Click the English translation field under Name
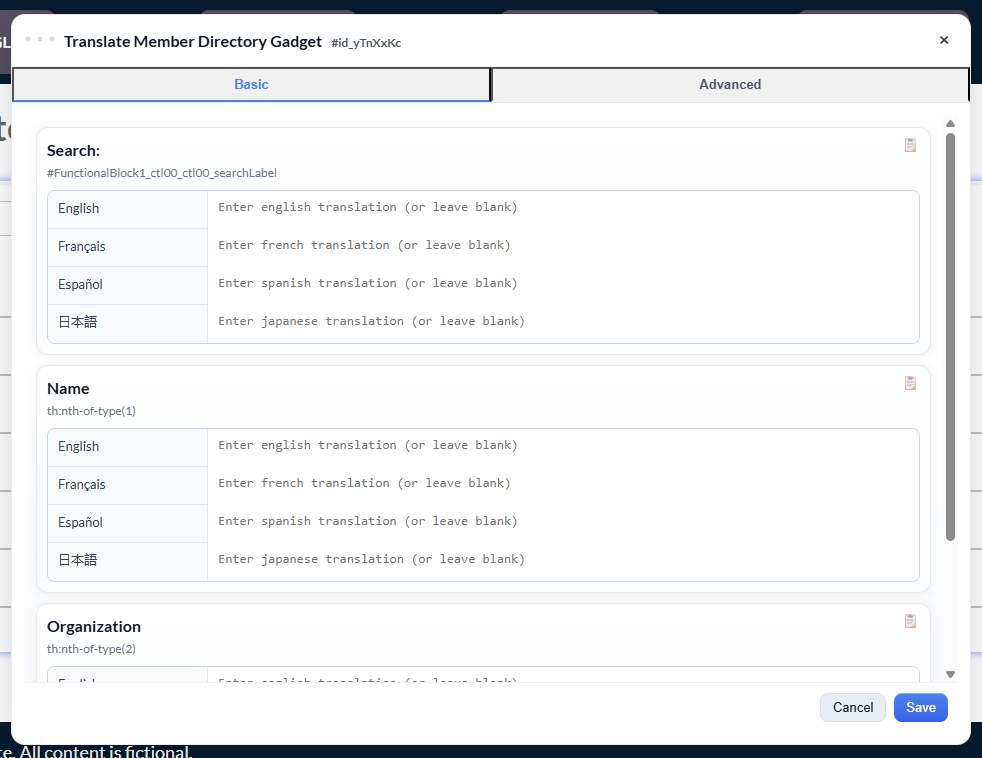982x758 pixels. point(560,445)
